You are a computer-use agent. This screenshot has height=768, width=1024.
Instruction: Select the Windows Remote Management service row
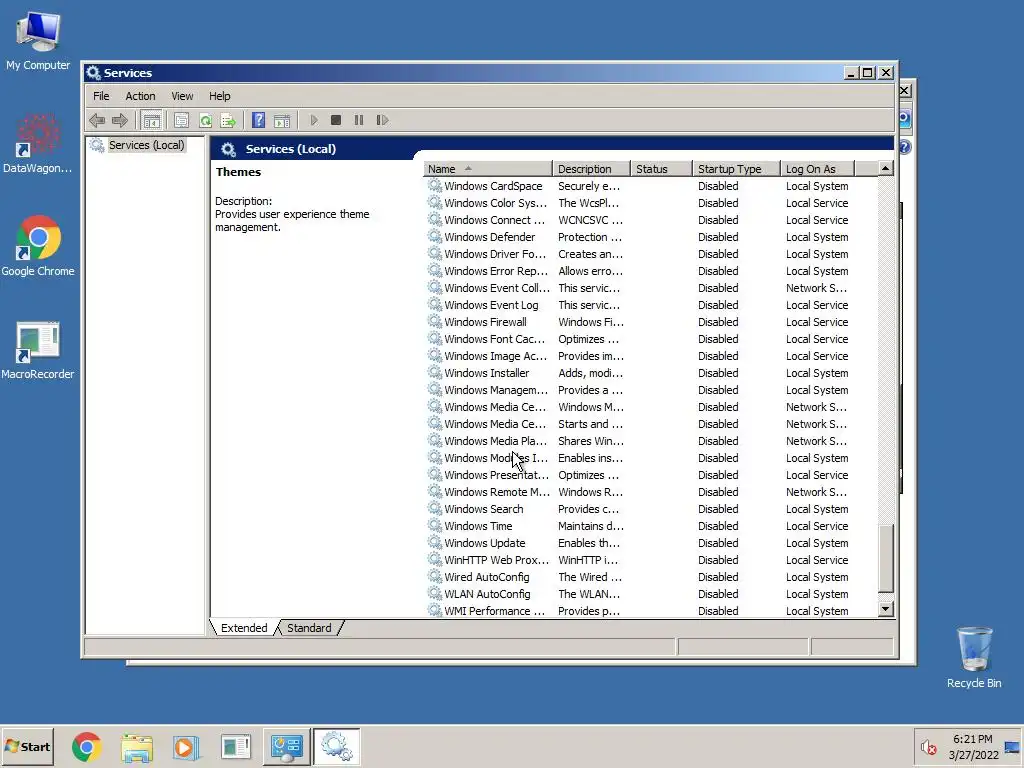[650, 492]
